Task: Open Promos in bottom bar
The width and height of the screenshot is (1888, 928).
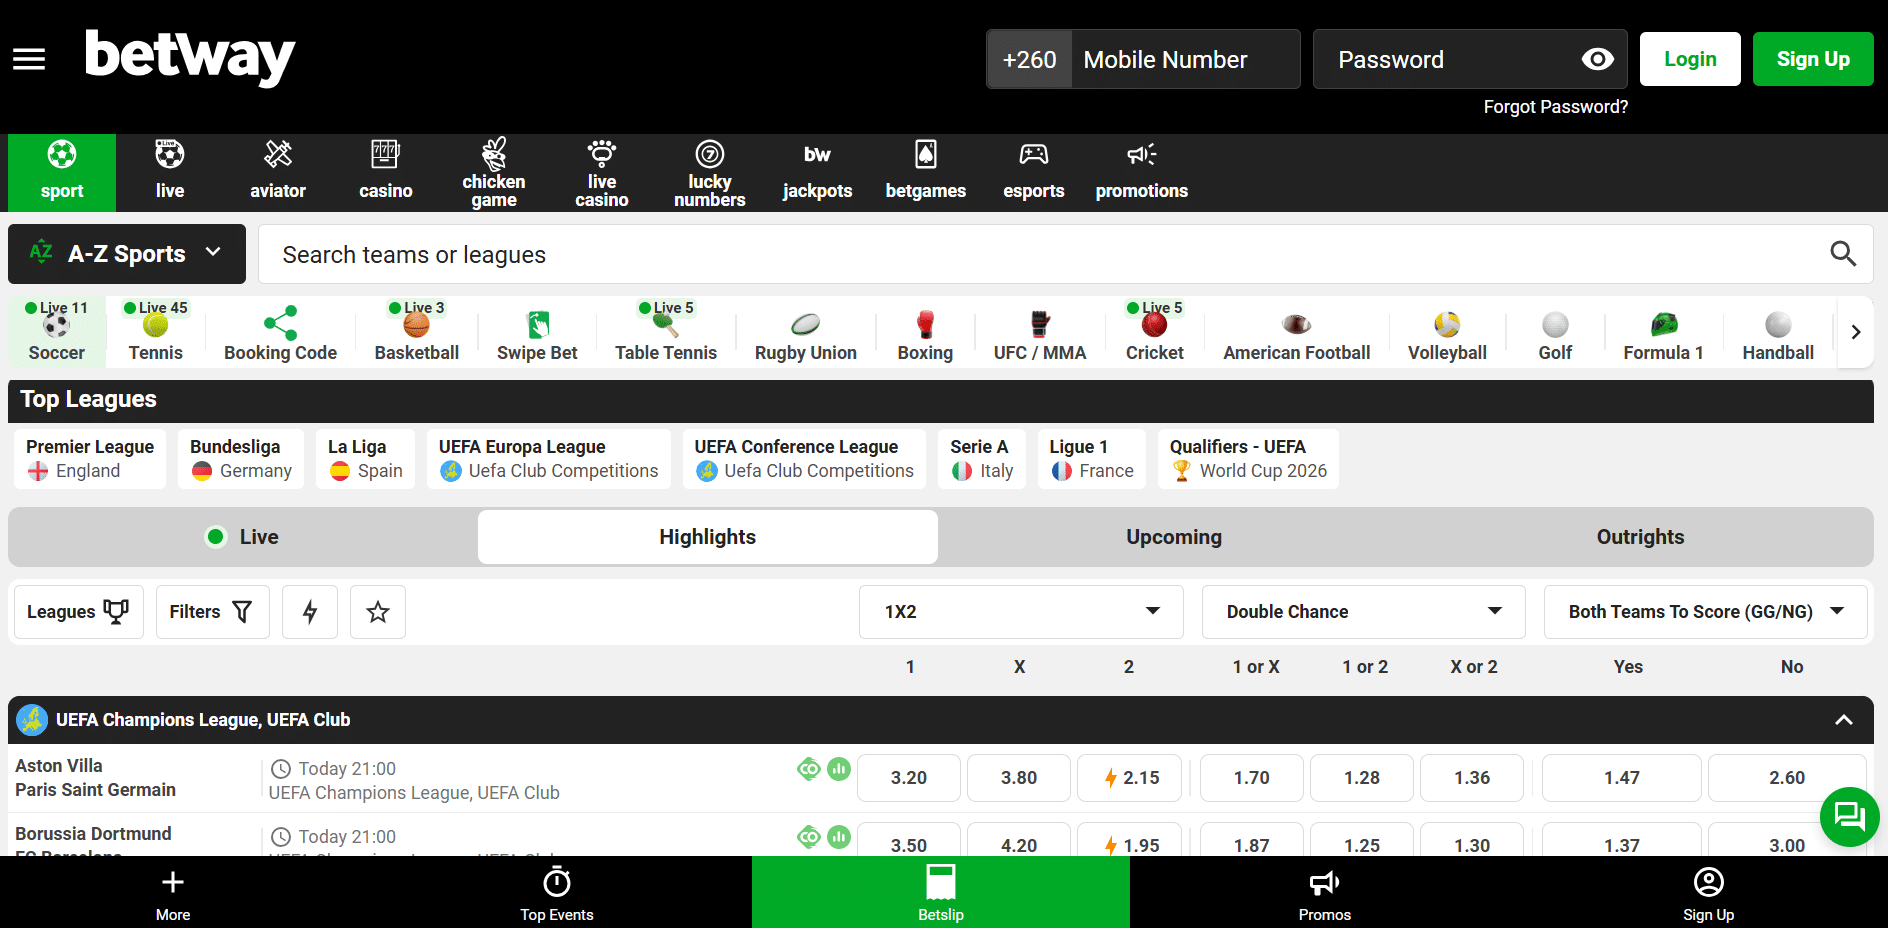Action: 1325,892
